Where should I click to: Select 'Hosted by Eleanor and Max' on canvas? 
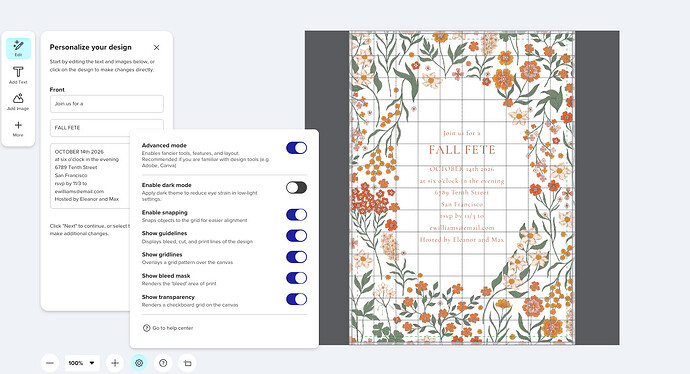tap(462, 240)
